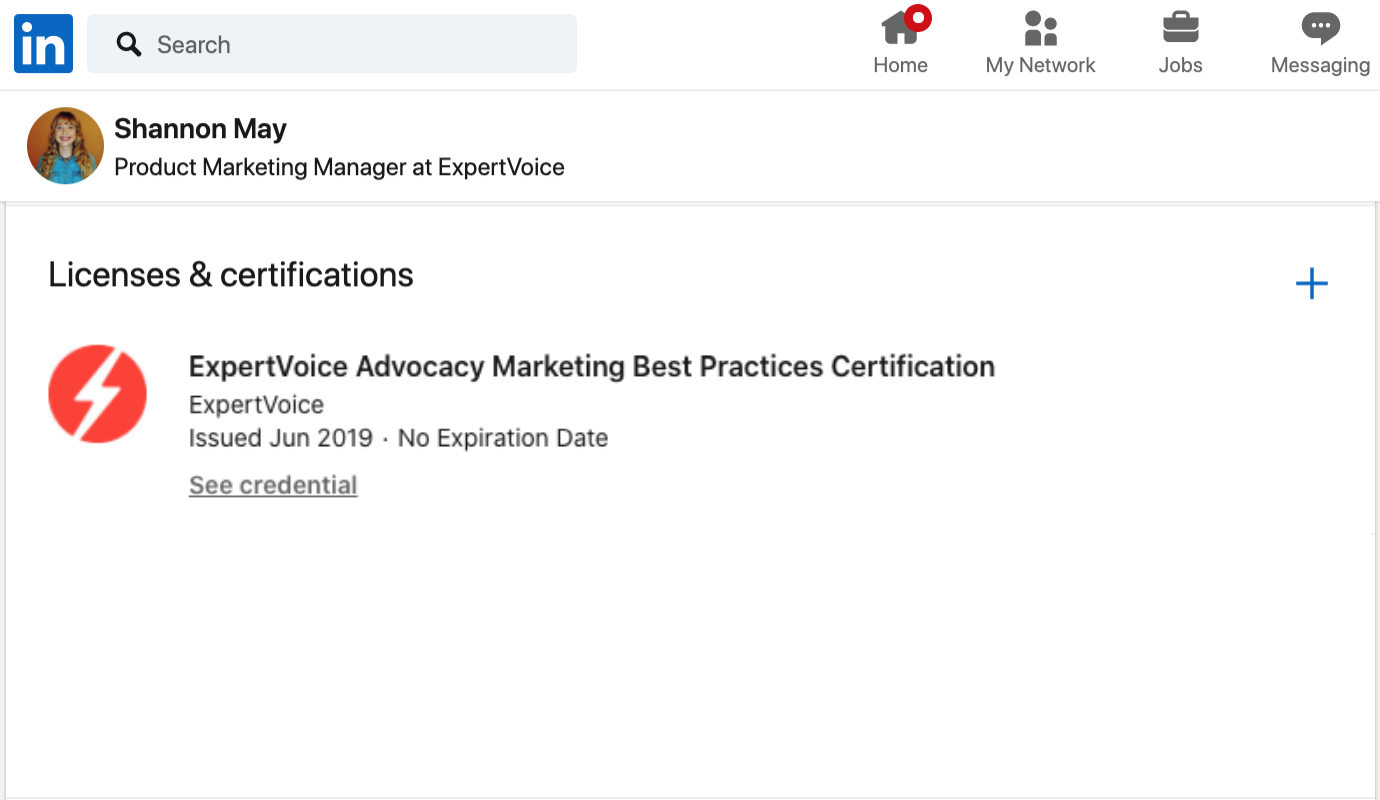1380x800 pixels.
Task: Open the LinkedIn home logo
Action: click(43, 44)
